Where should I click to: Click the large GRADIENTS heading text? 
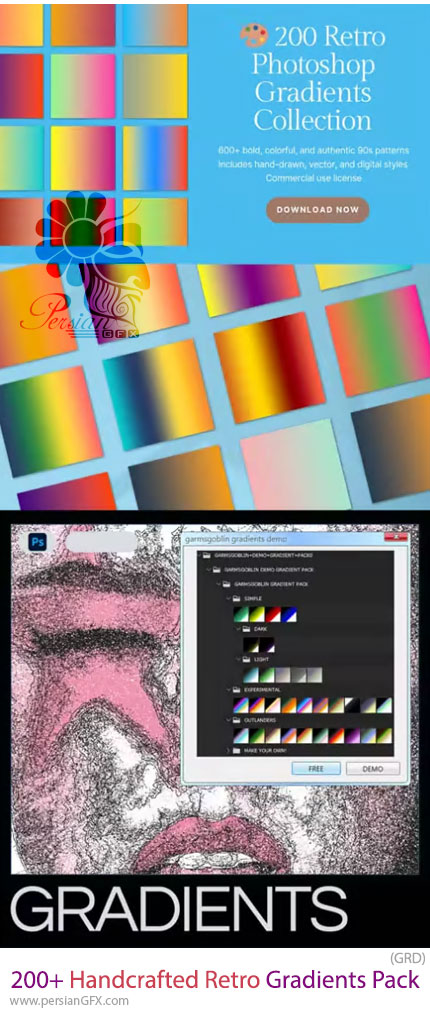coord(179,909)
